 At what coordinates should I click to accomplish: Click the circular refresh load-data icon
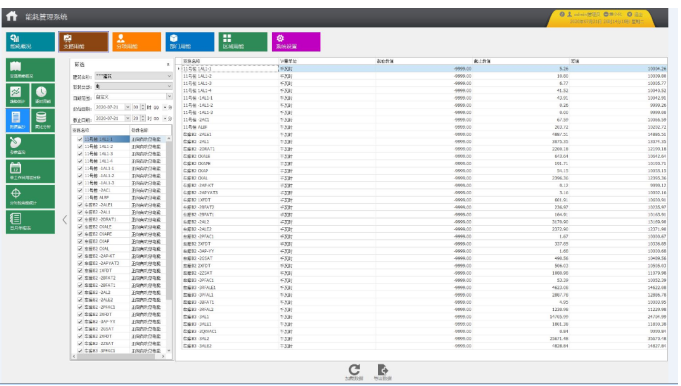pos(354,370)
